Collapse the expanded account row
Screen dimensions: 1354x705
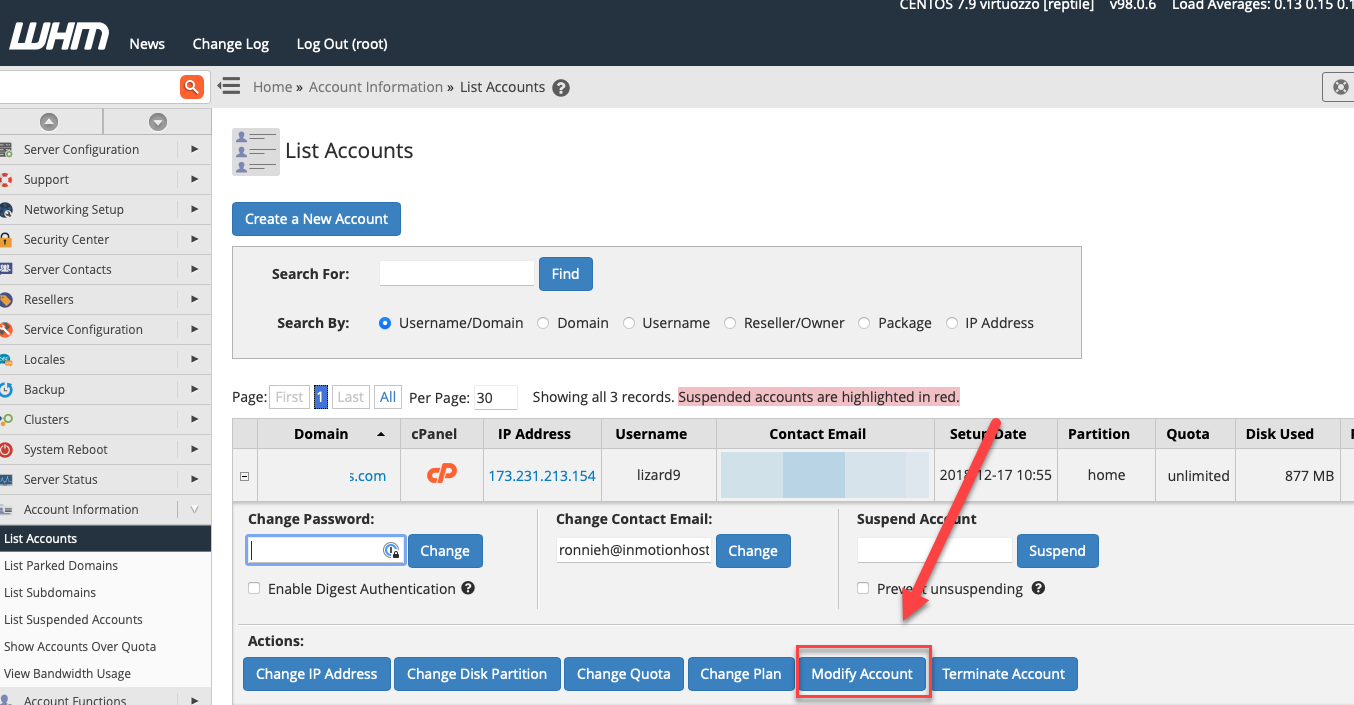pyautogui.click(x=245, y=476)
